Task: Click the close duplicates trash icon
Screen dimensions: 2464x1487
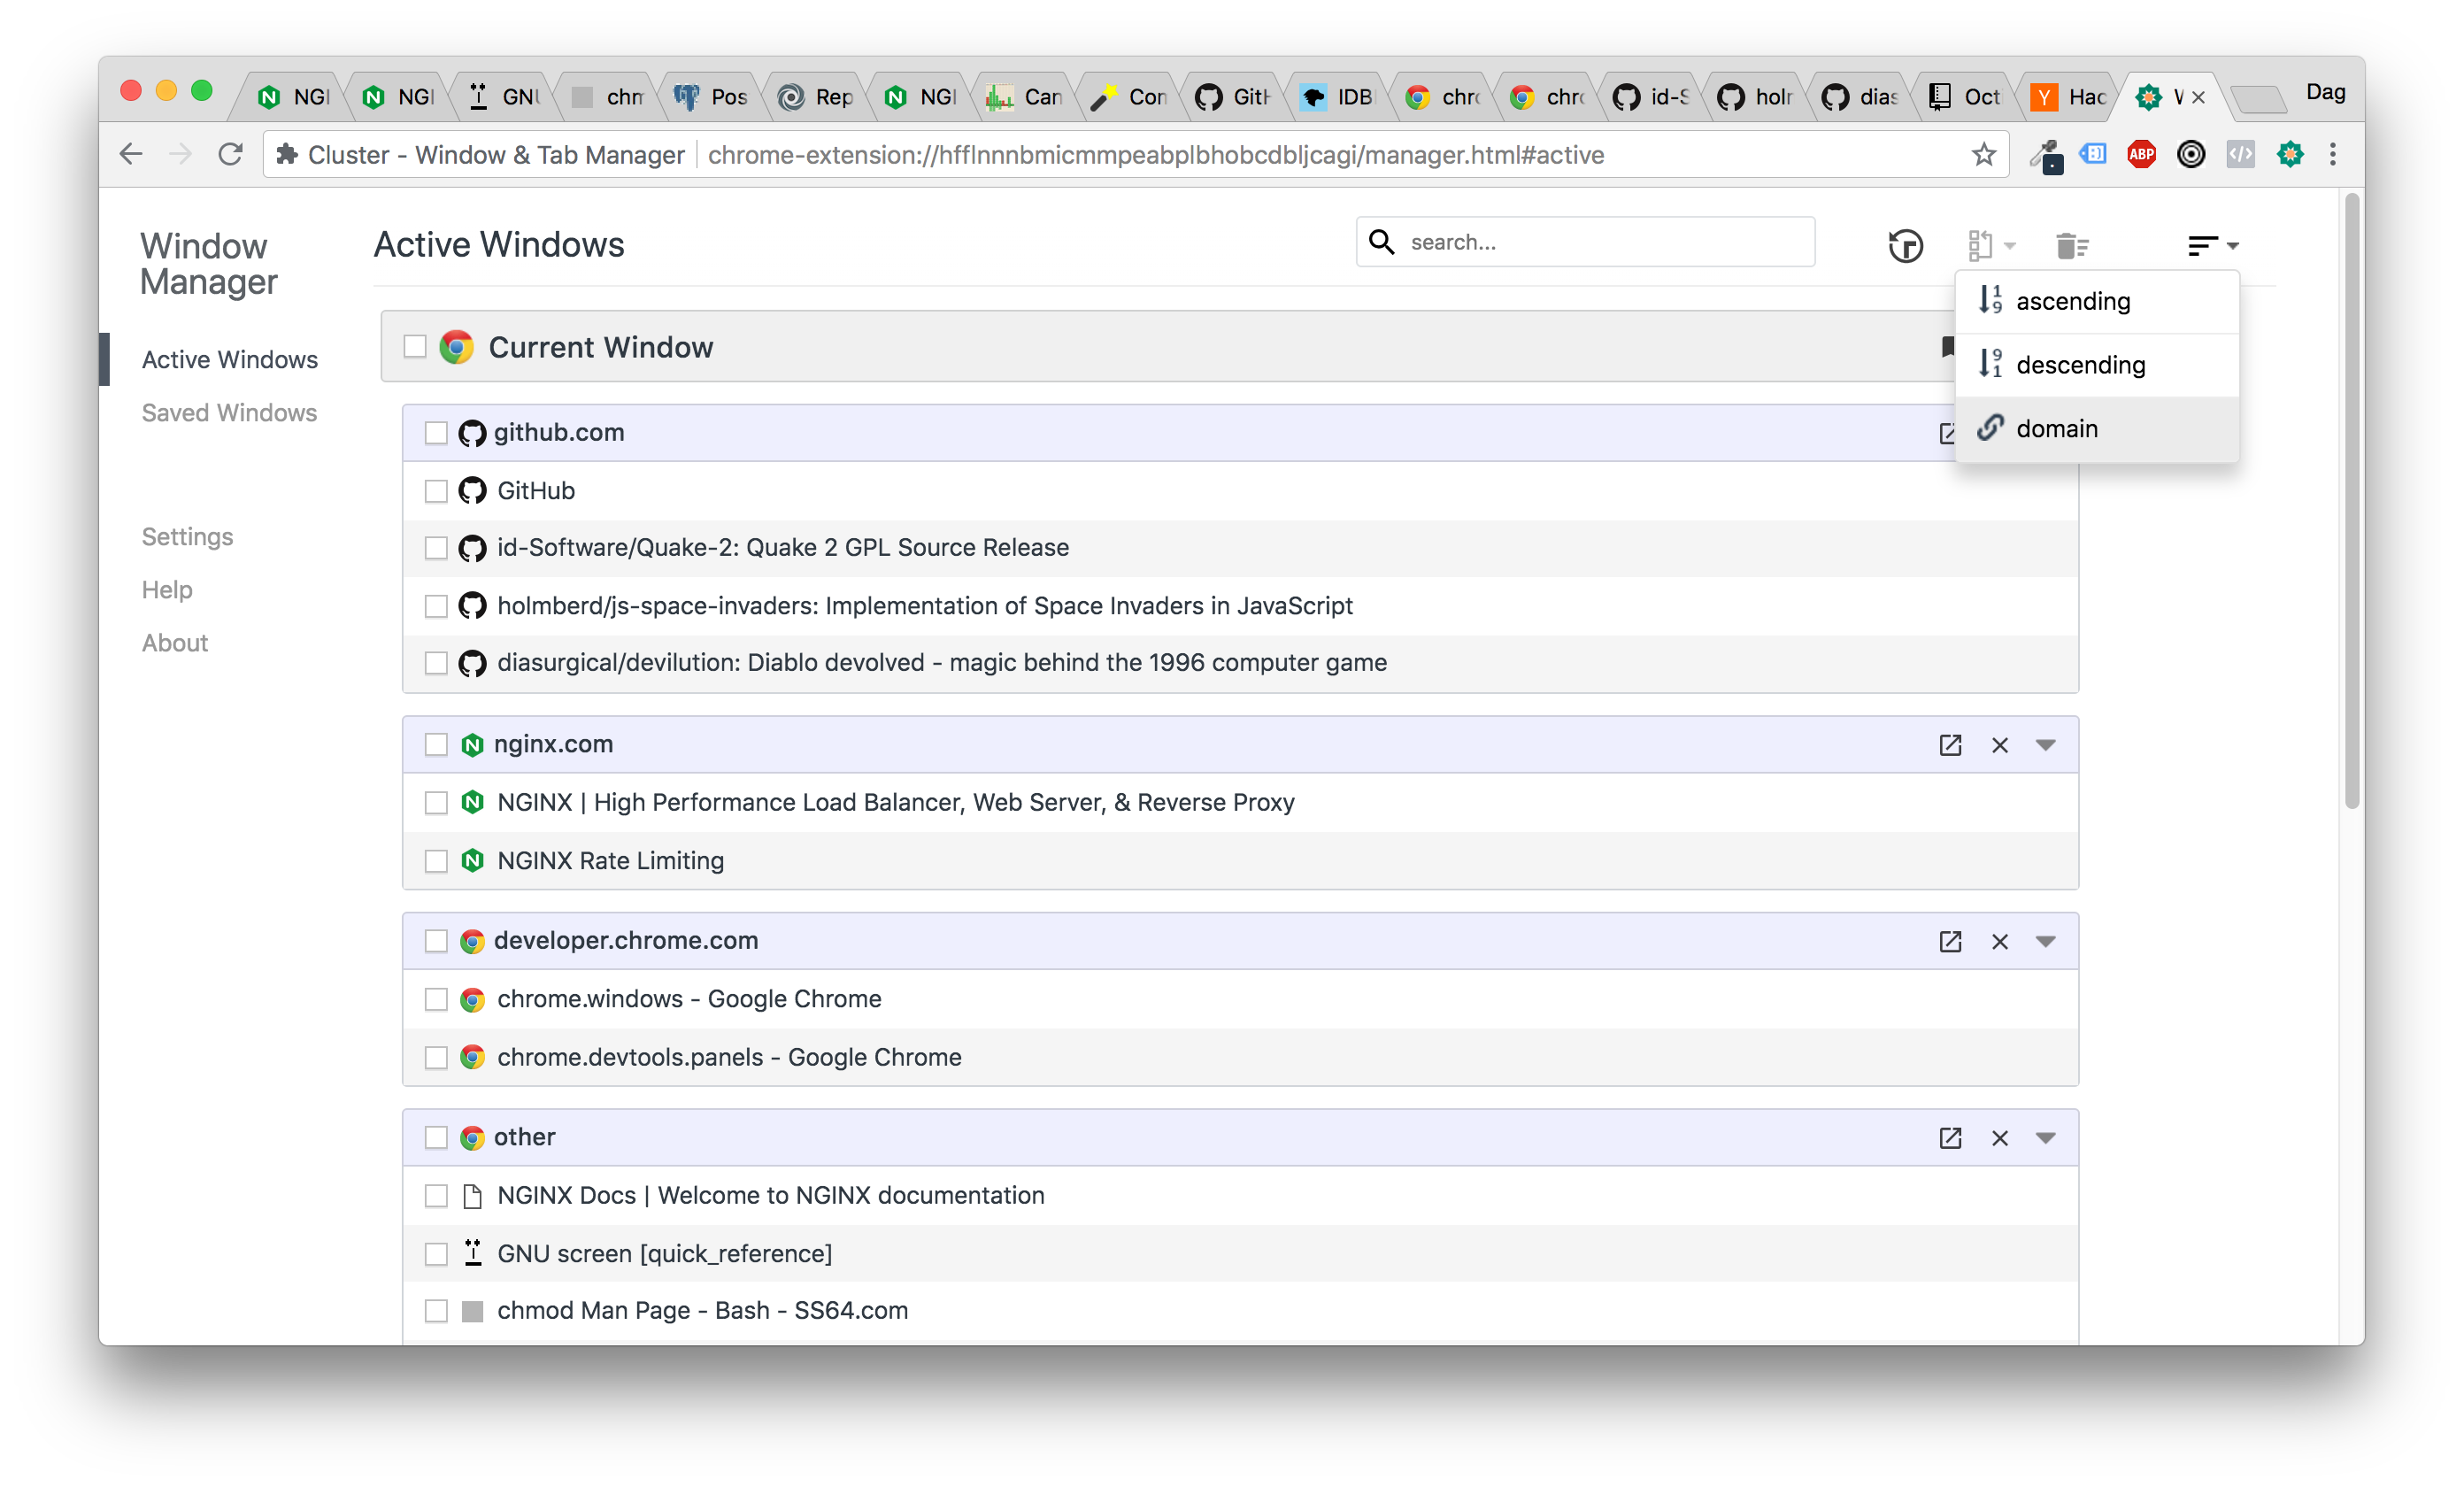Action: 2071,245
